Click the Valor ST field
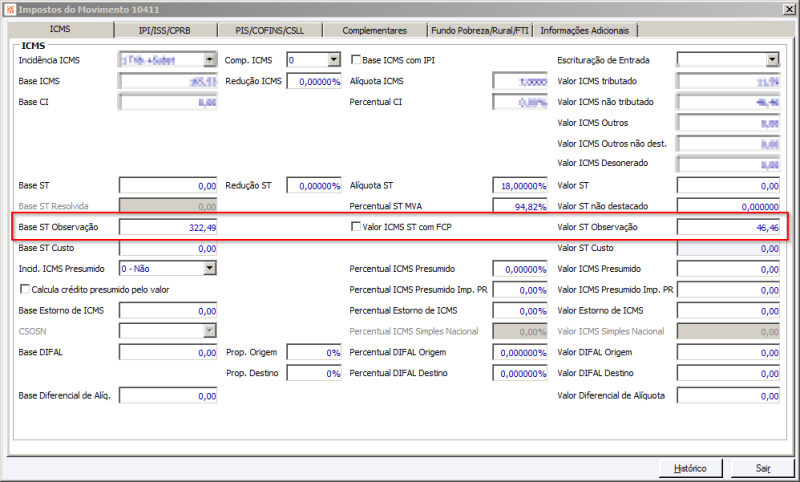The width and height of the screenshot is (800, 482). coord(728,186)
